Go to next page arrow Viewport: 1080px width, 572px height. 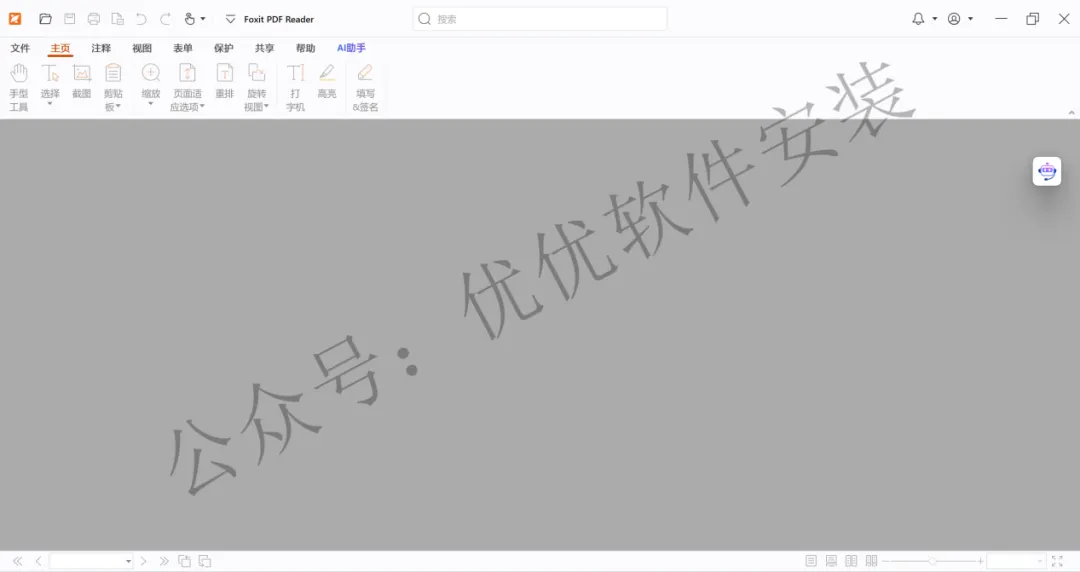pyautogui.click(x=143, y=561)
